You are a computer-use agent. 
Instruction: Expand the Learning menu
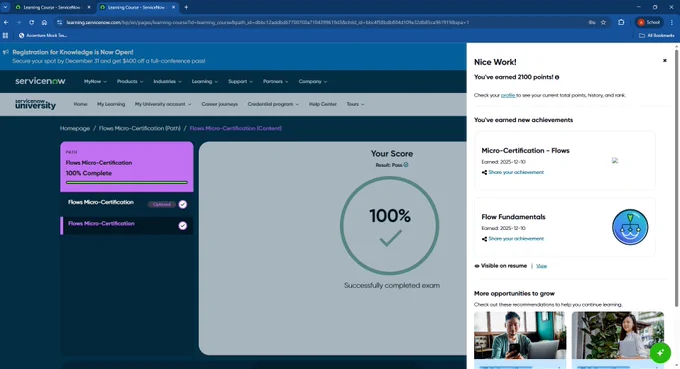205,82
